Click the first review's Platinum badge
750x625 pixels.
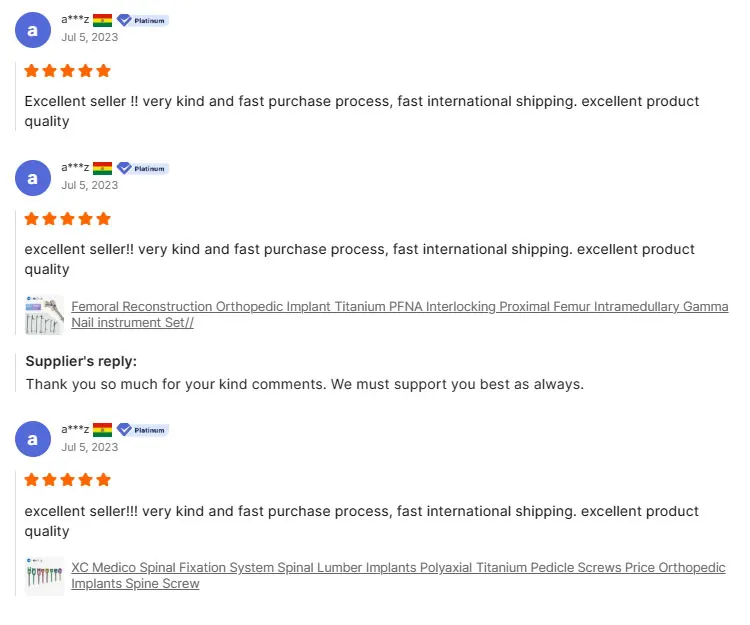click(142, 20)
